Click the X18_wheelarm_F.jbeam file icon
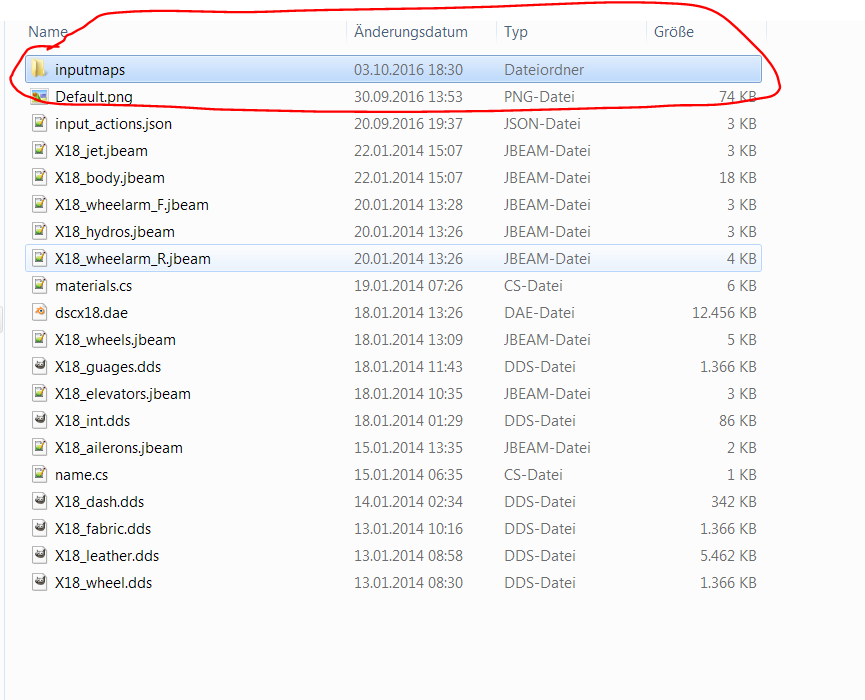This screenshot has width=865, height=700. coord(39,204)
